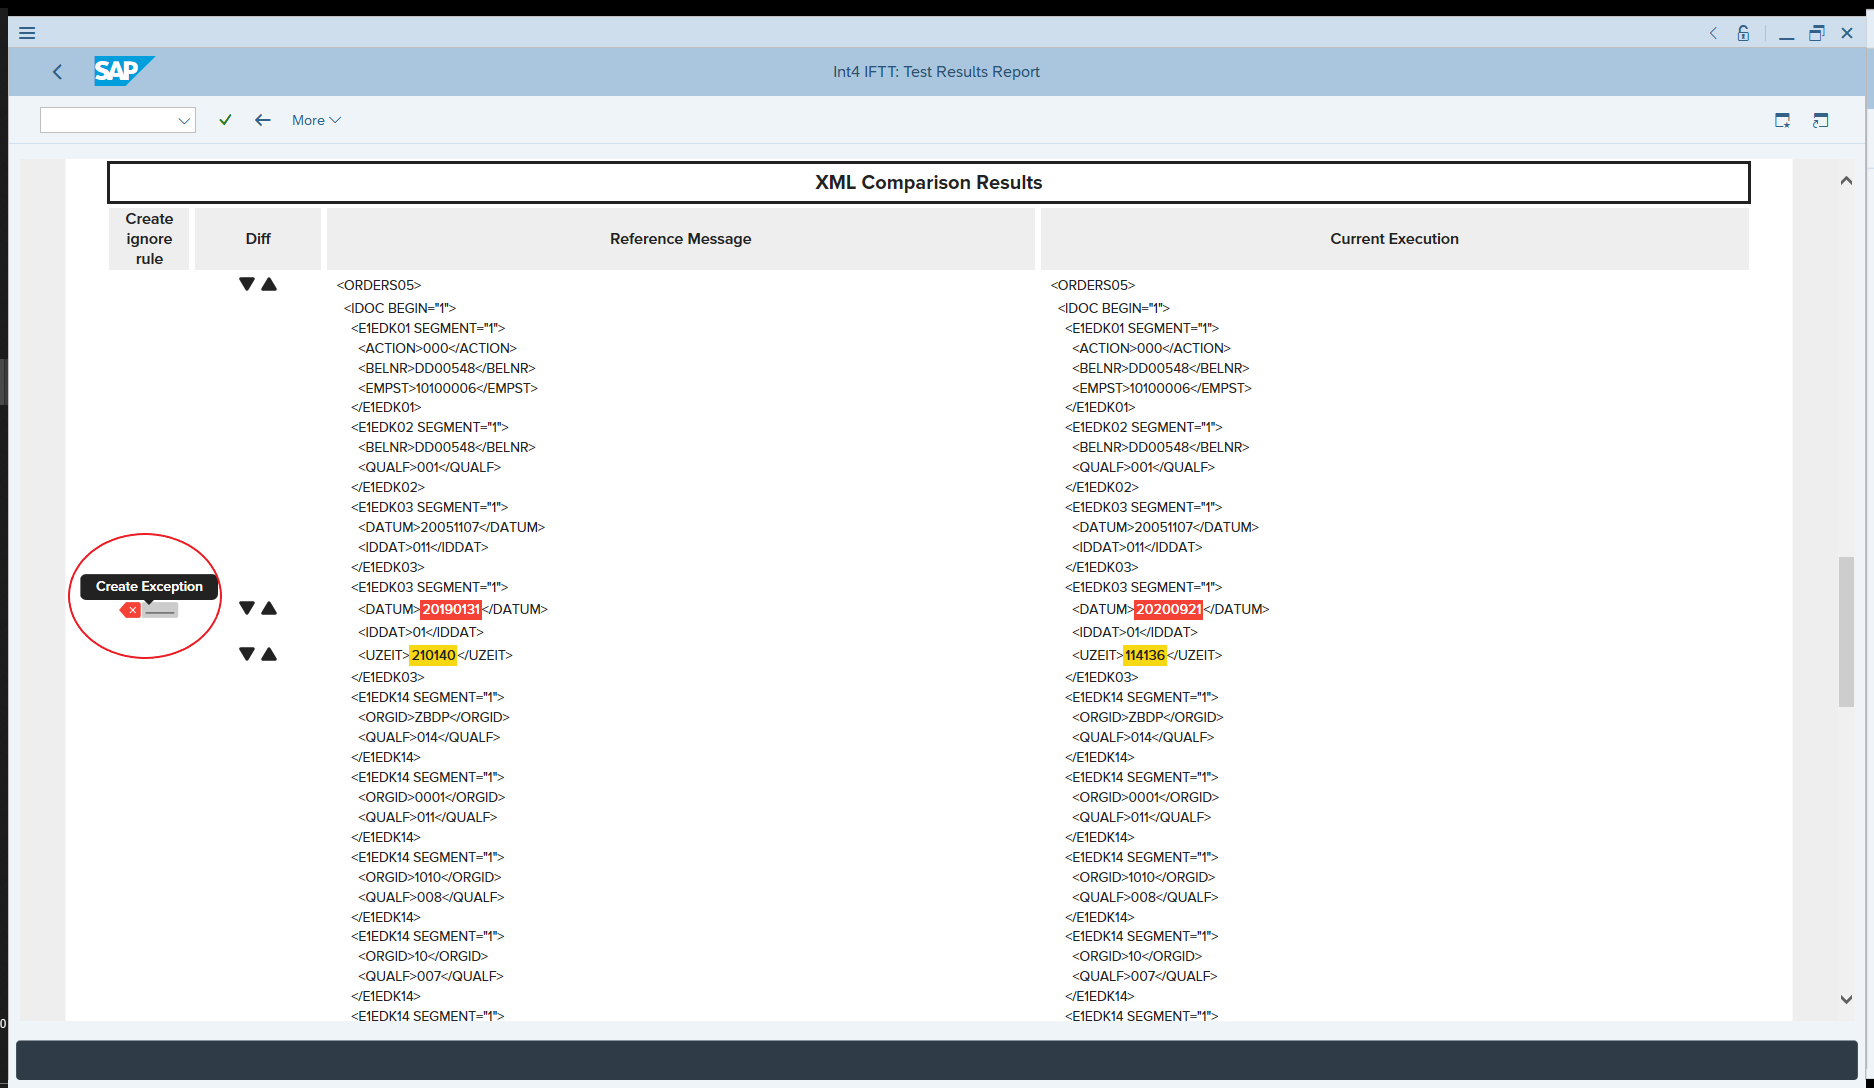Click the title bar left chevron
The width and height of the screenshot is (1874, 1088).
(1713, 33)
